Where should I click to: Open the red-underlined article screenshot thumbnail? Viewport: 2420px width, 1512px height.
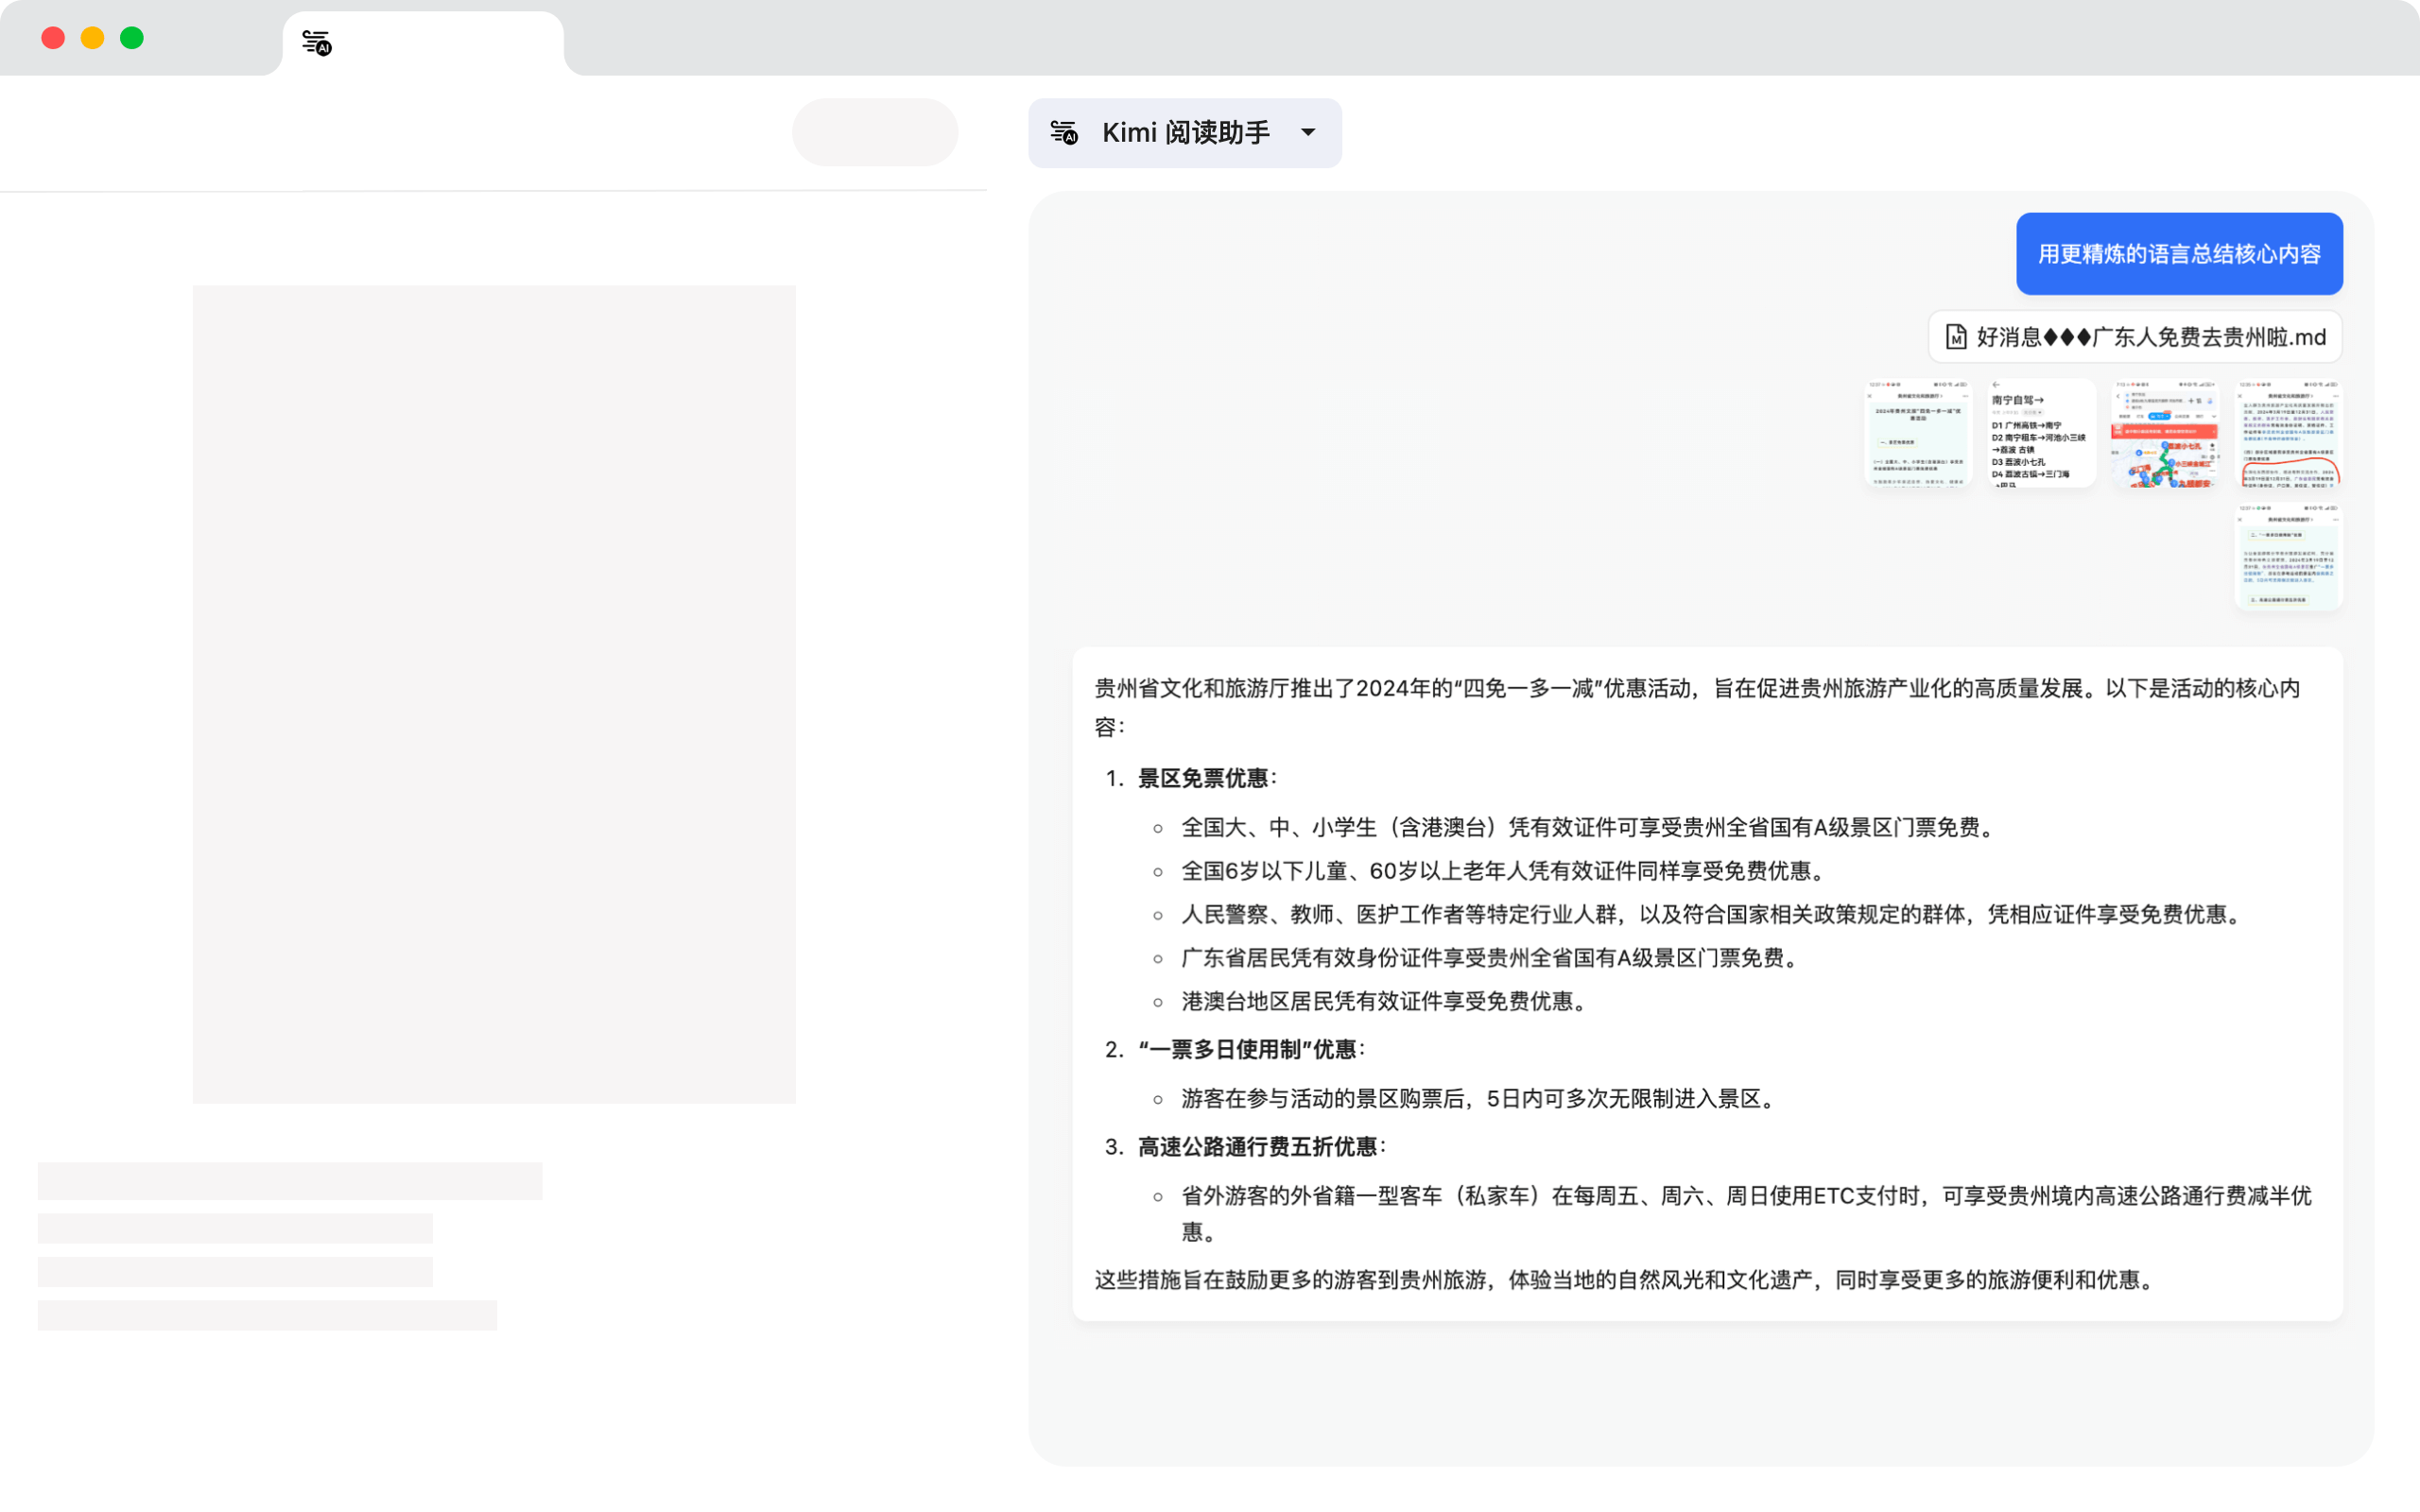pos(2287,433)
